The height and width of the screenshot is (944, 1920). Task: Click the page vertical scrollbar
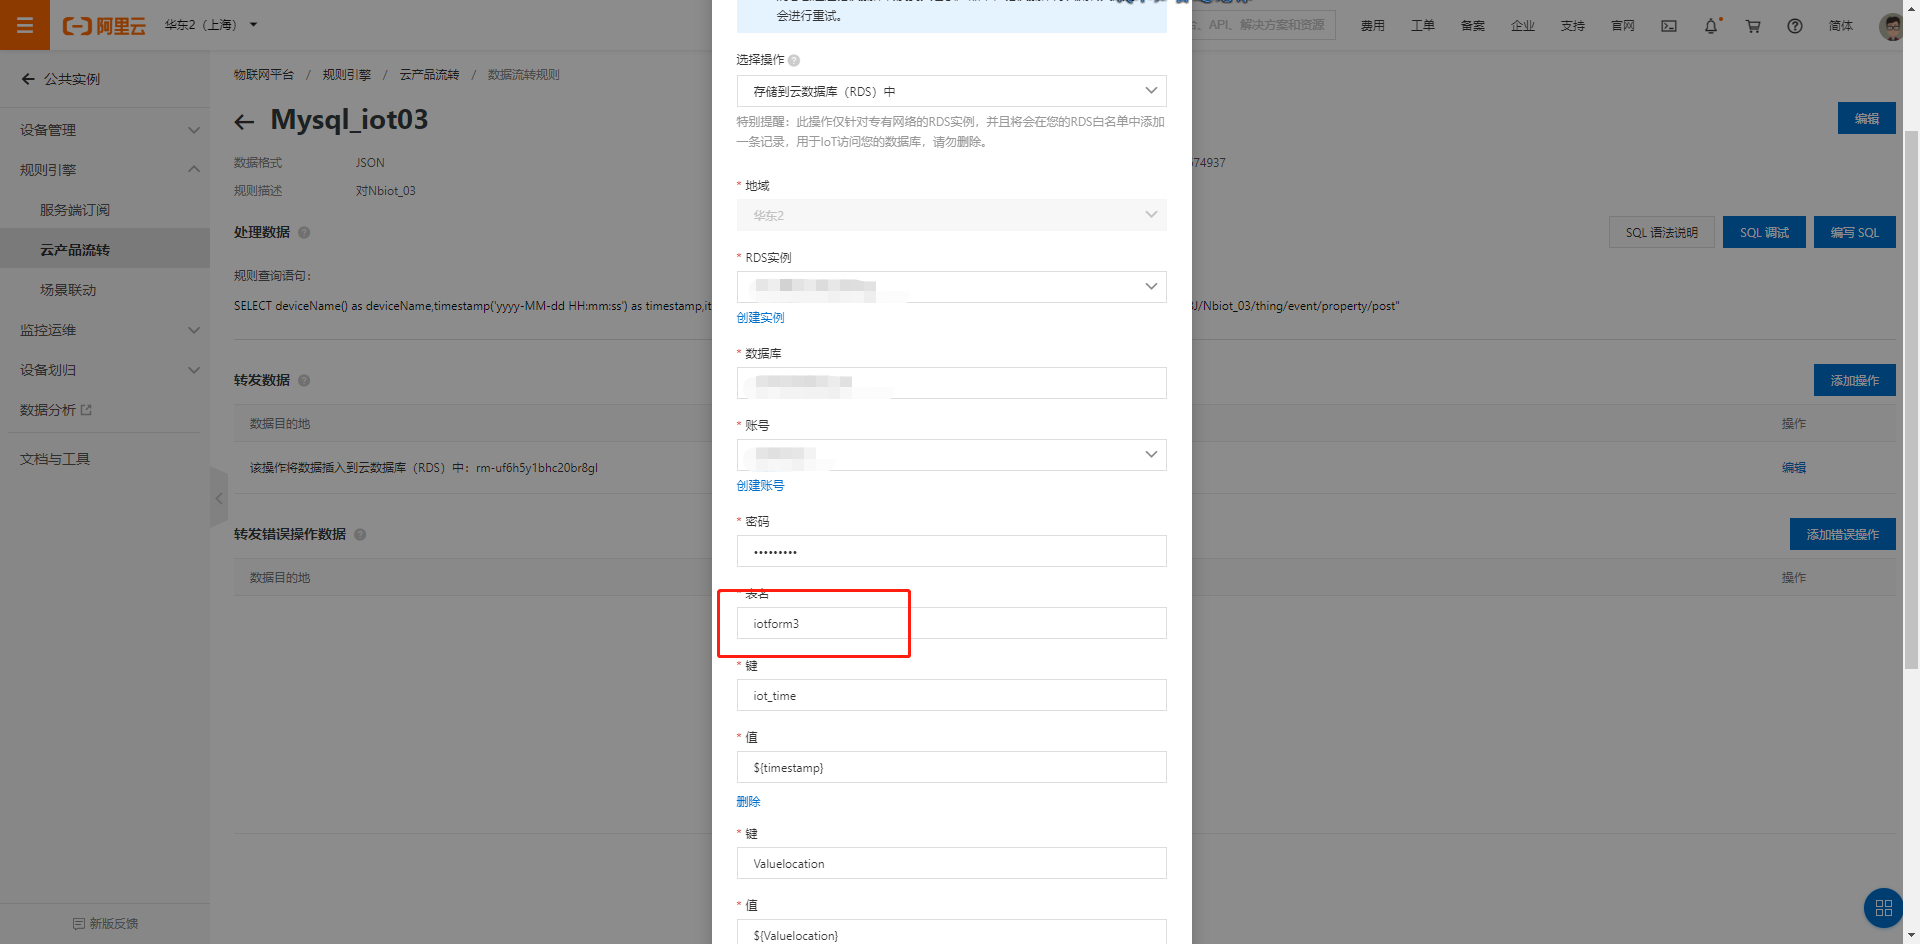[1911, 400]
